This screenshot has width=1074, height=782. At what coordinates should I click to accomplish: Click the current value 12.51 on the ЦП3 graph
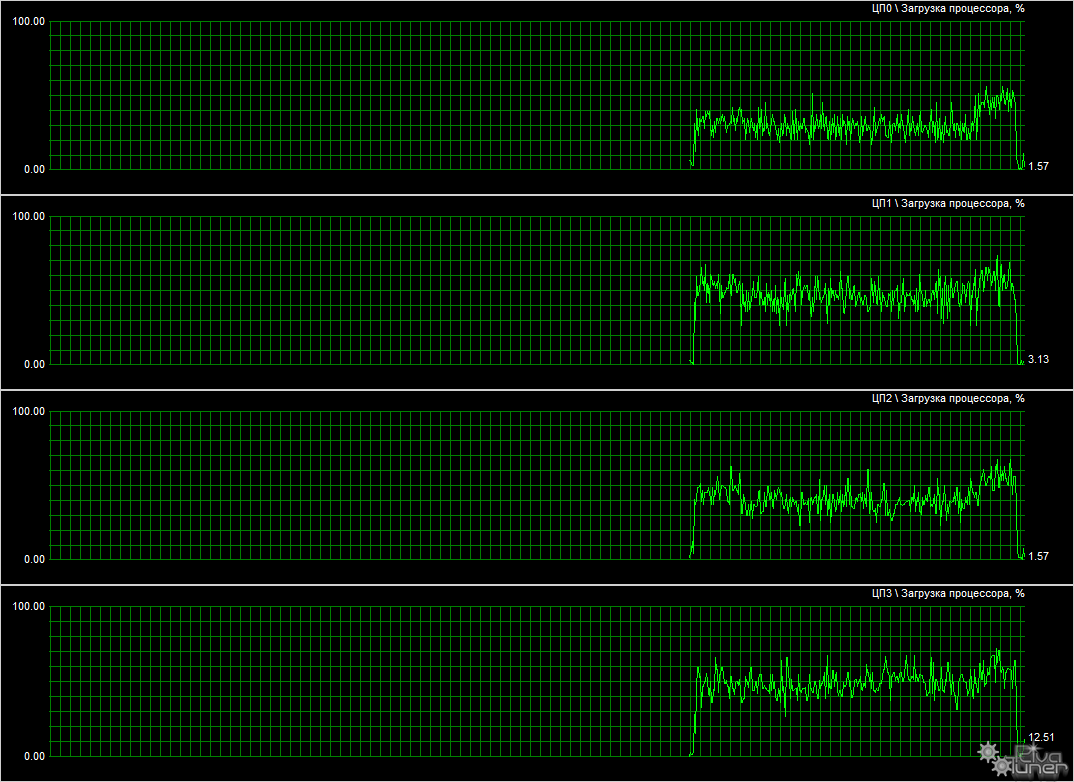[x=1041, y=737]
